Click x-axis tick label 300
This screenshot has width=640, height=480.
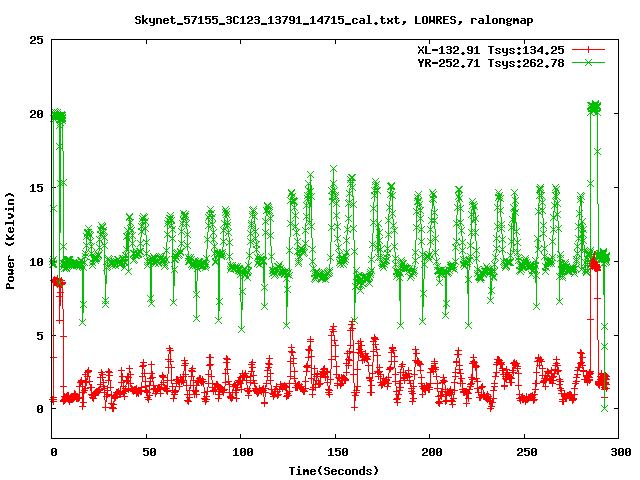coord(621,452)
